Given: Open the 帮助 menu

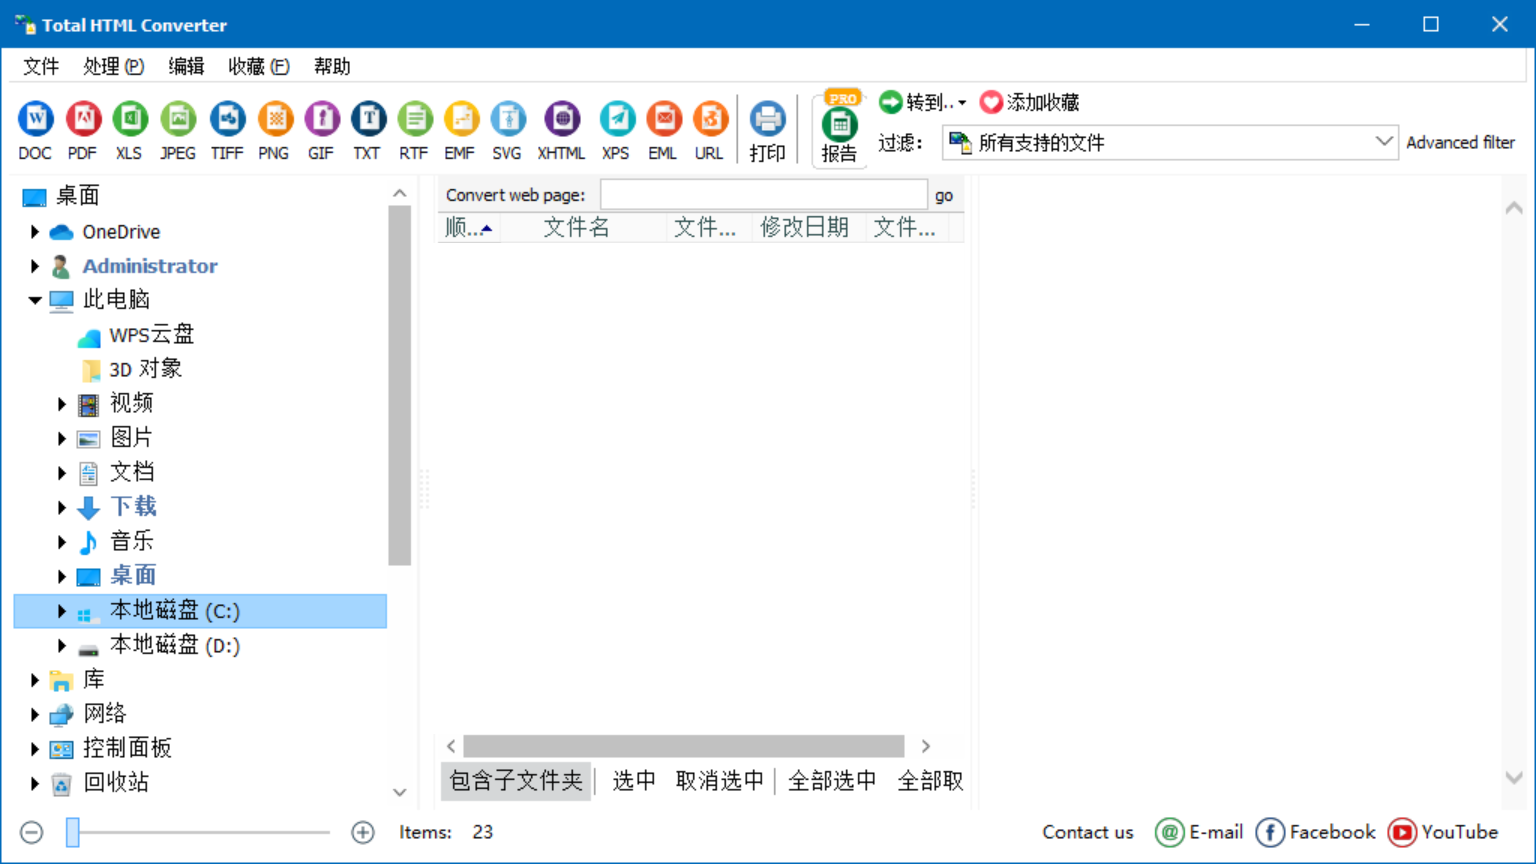Looking at the screenshot, I should pyautogui.click(x=332, y=66).
